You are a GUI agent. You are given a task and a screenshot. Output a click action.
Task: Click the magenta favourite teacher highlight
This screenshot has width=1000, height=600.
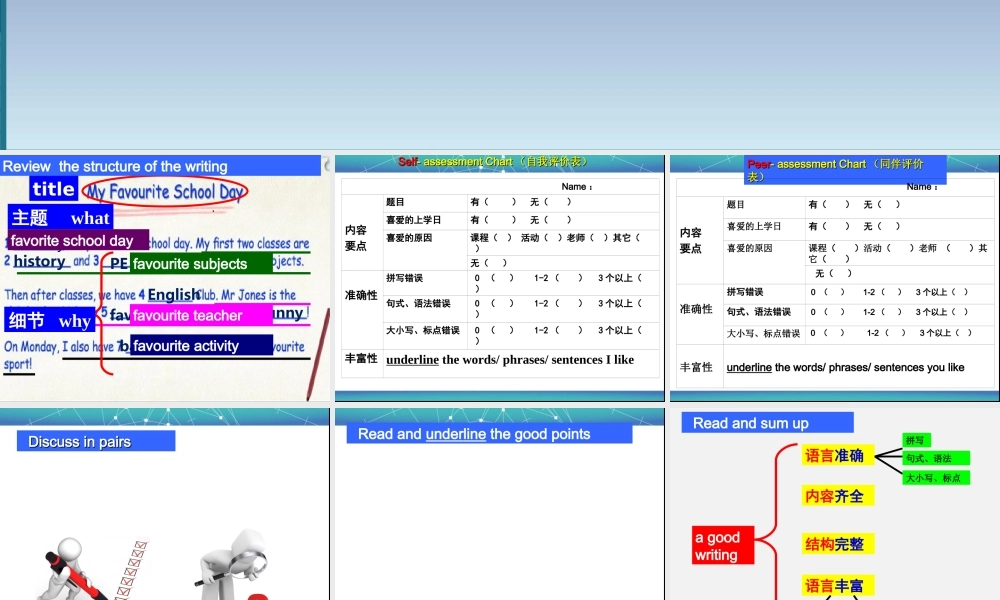pyautogui.click(x=196, y=315)
